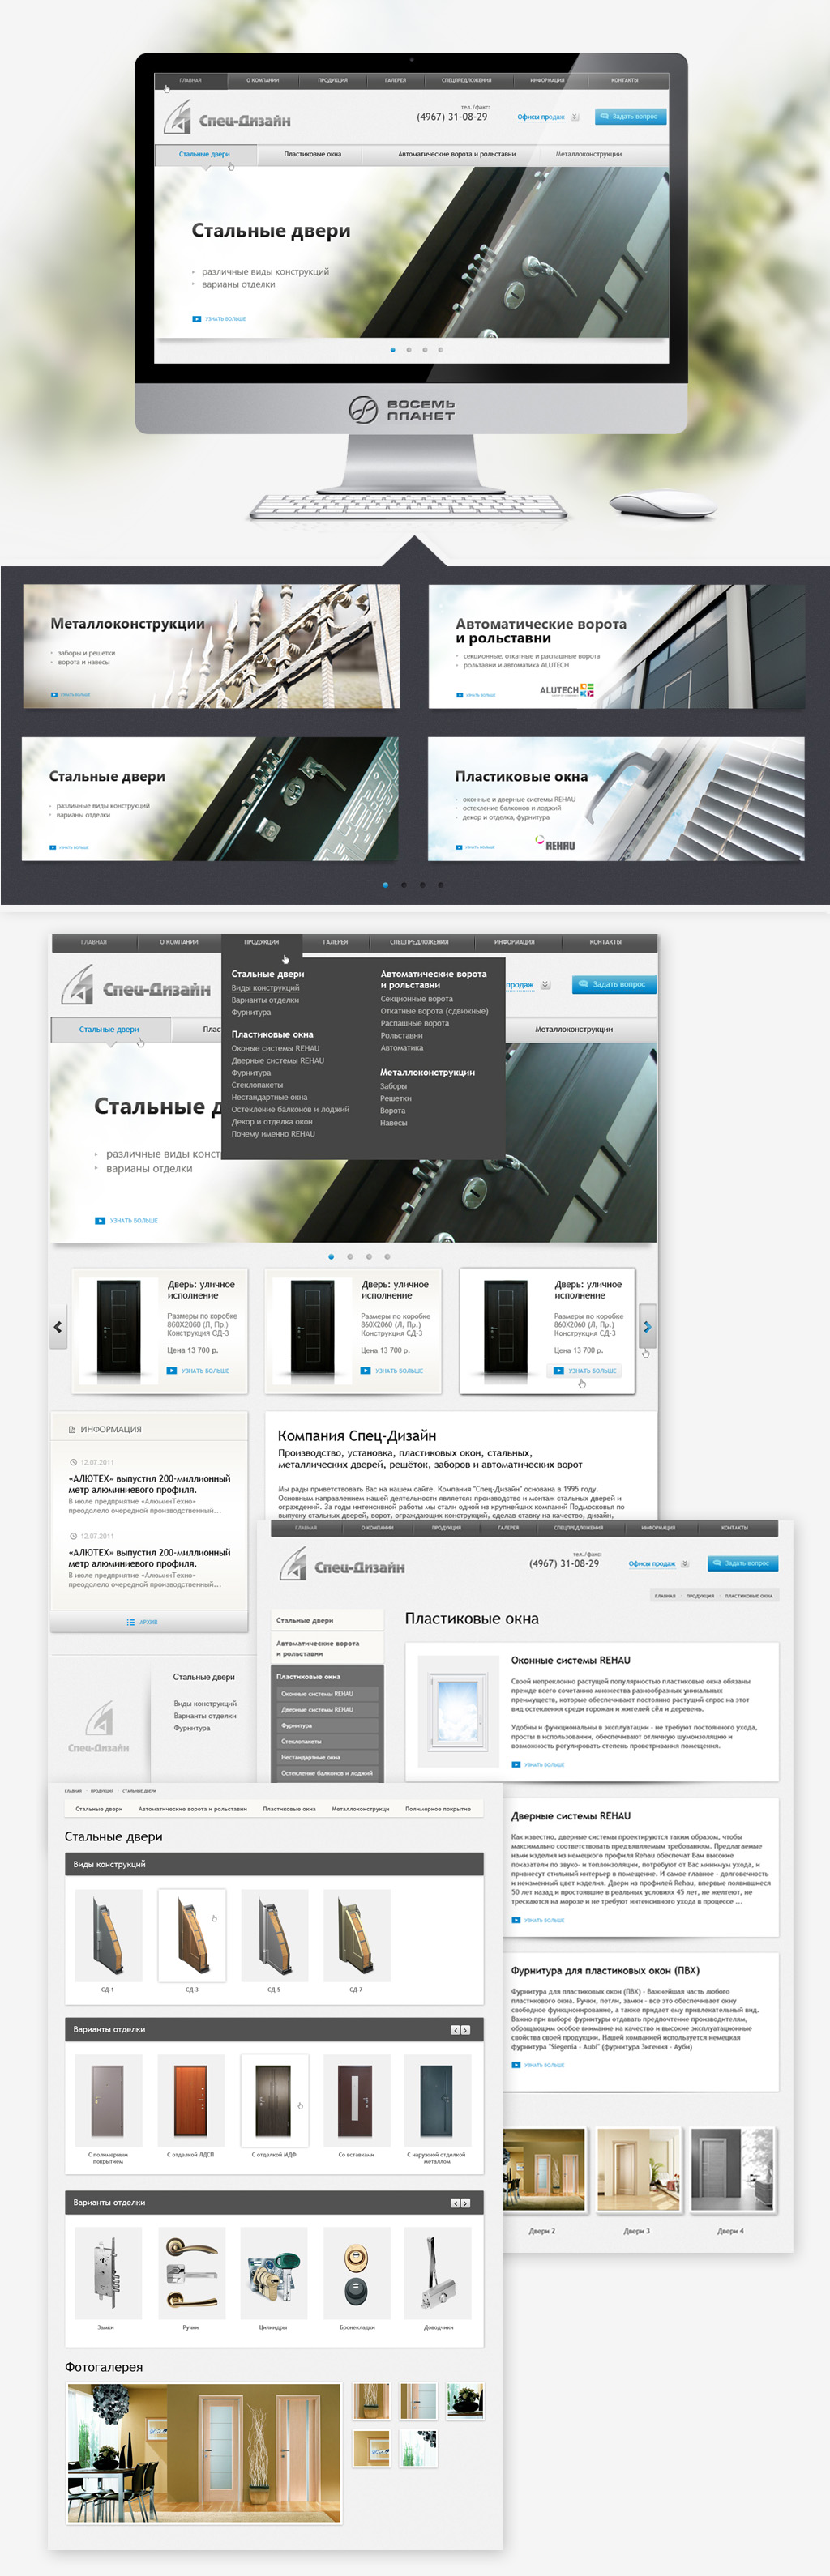Screen dimensions: 830x2576
Task: Open the Доводчики hardware thumbnail
Action: 438,2273
